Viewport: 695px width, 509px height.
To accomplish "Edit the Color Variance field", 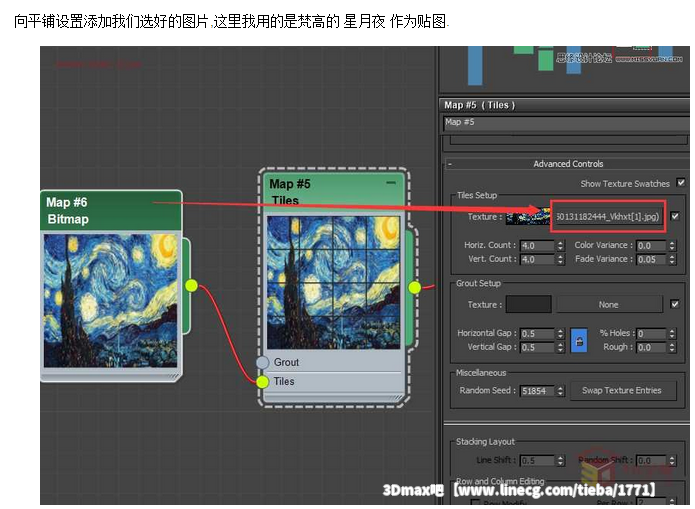I will [651, 245].
